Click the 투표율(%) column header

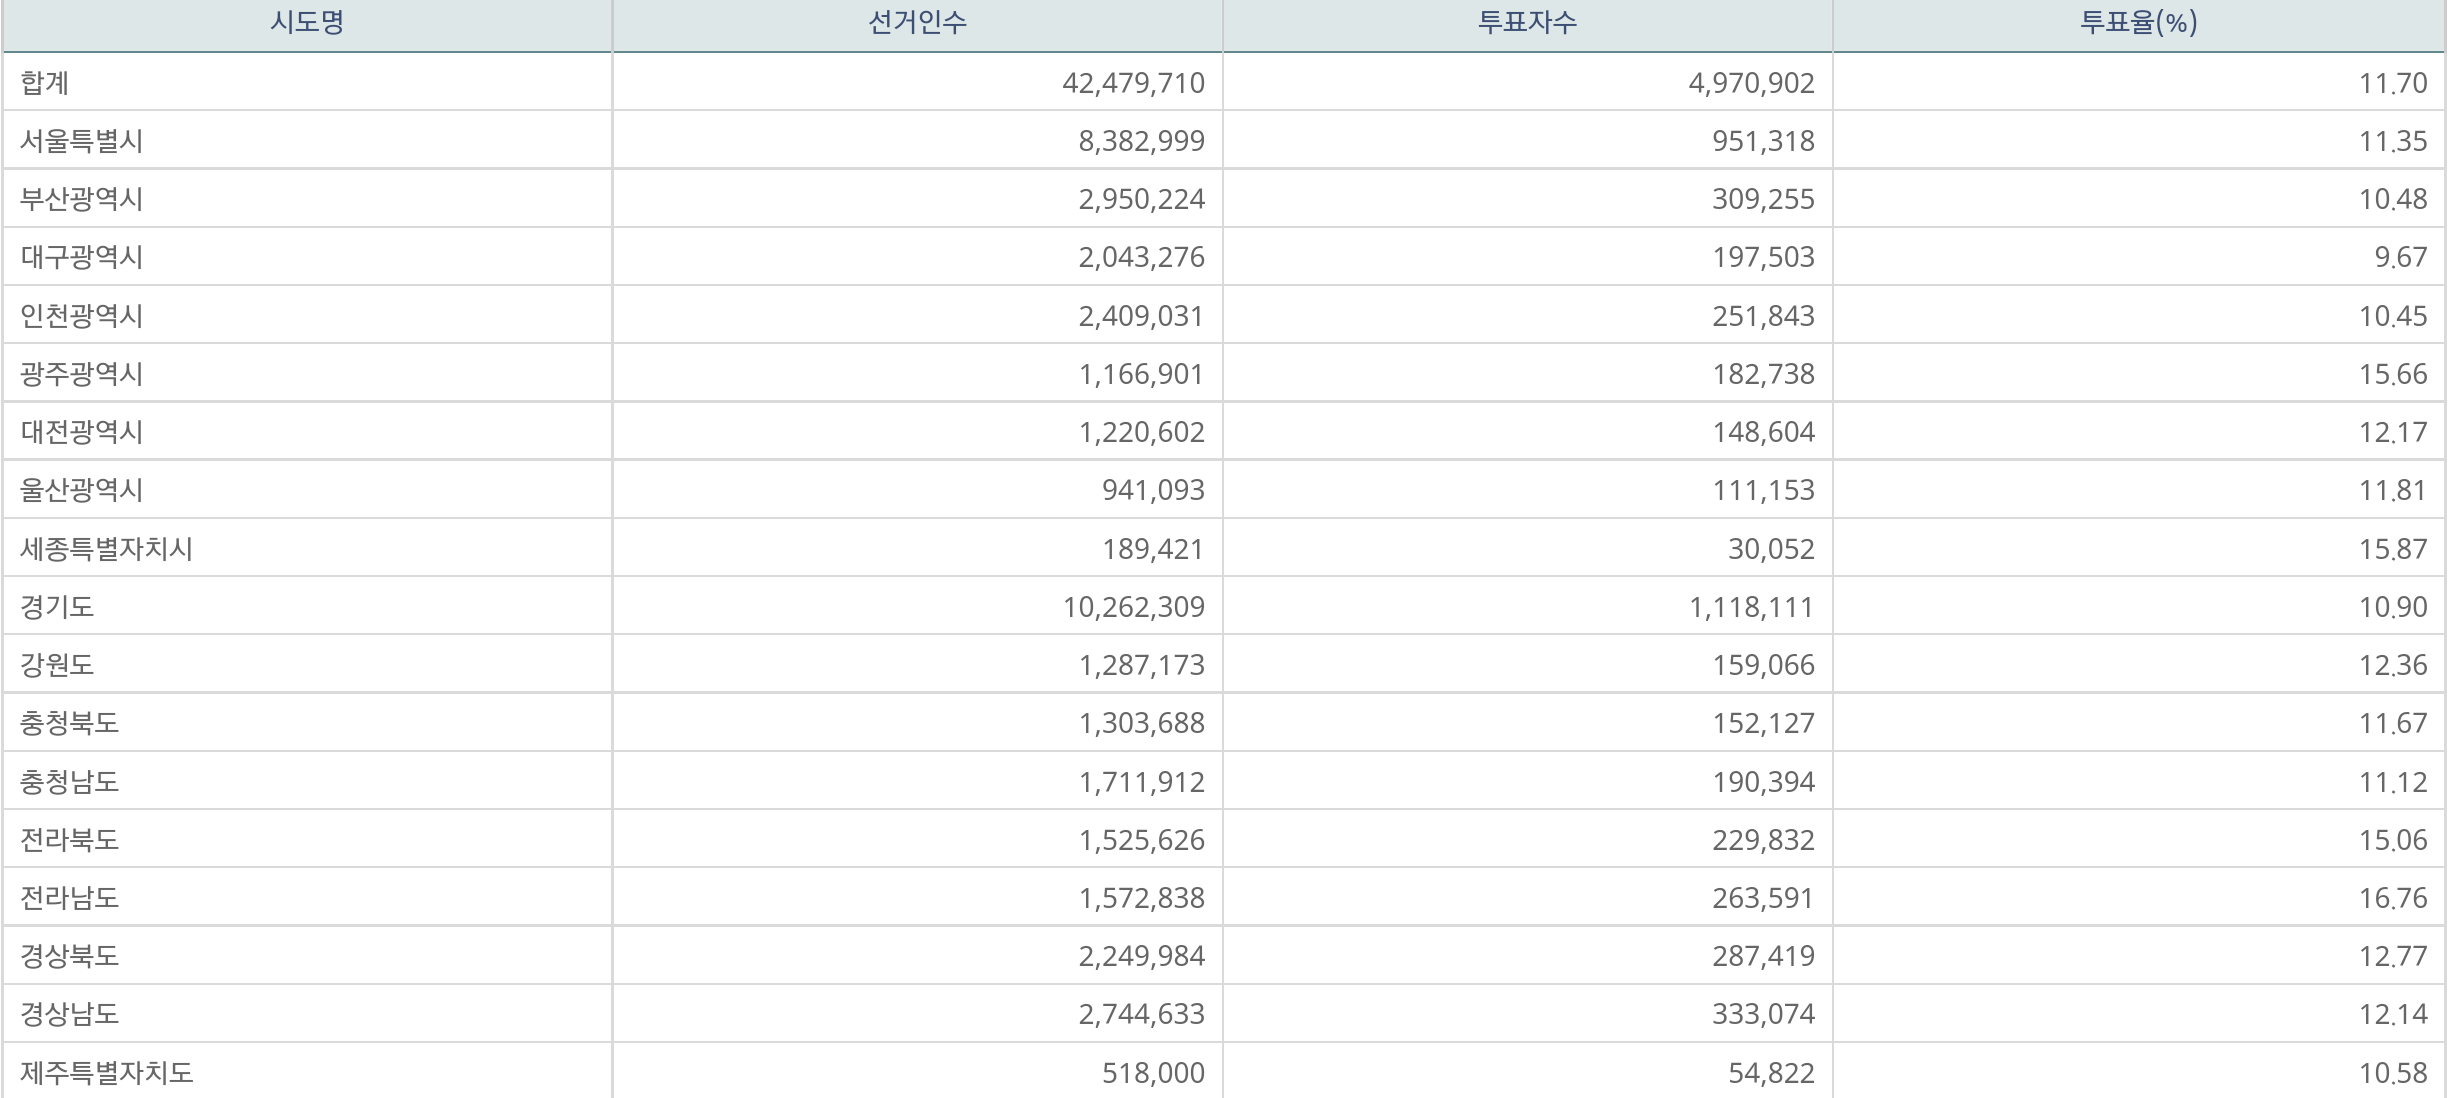(2138, 23)
